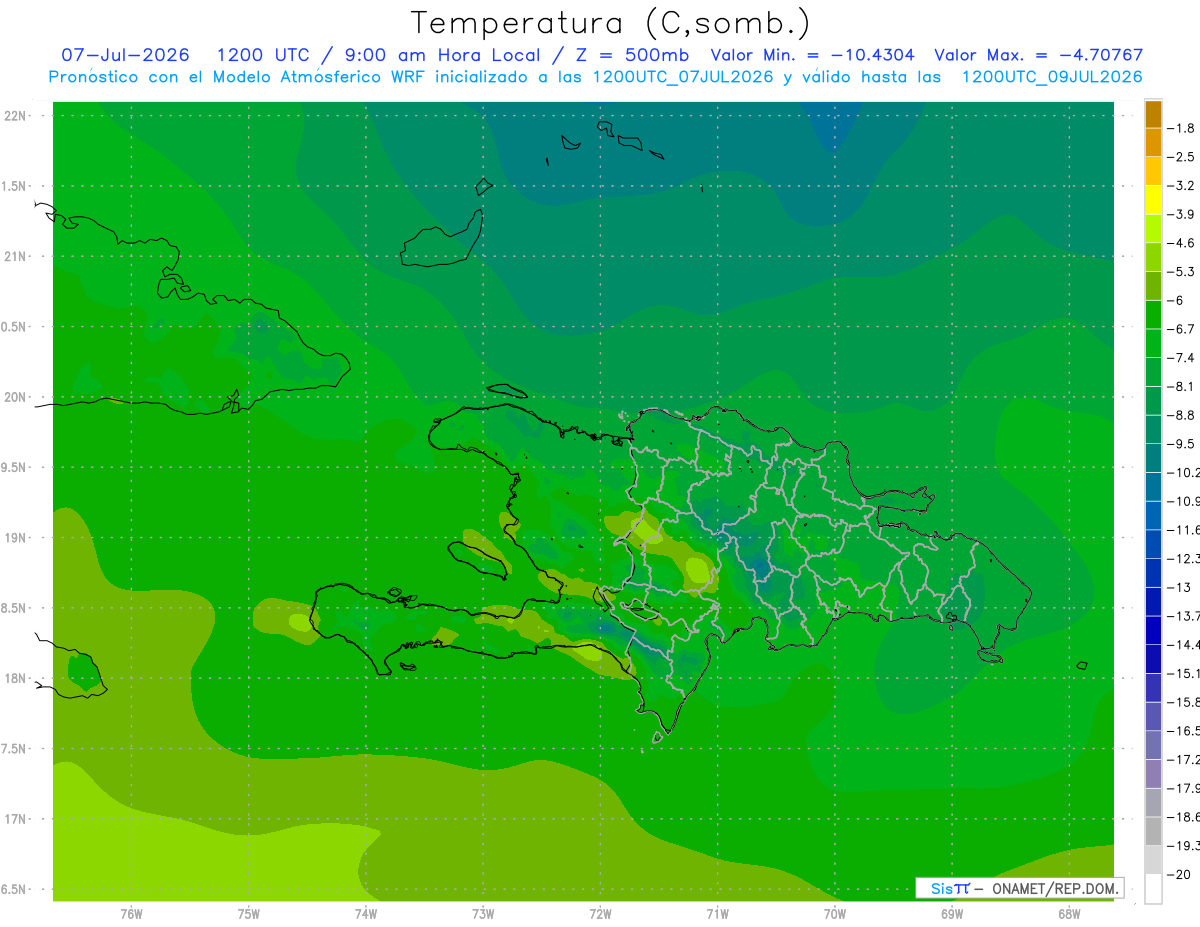Screen dimensions: 1200x927
Task: Click the dark orange swatch above -1.8
Action: click(1153, 114)
